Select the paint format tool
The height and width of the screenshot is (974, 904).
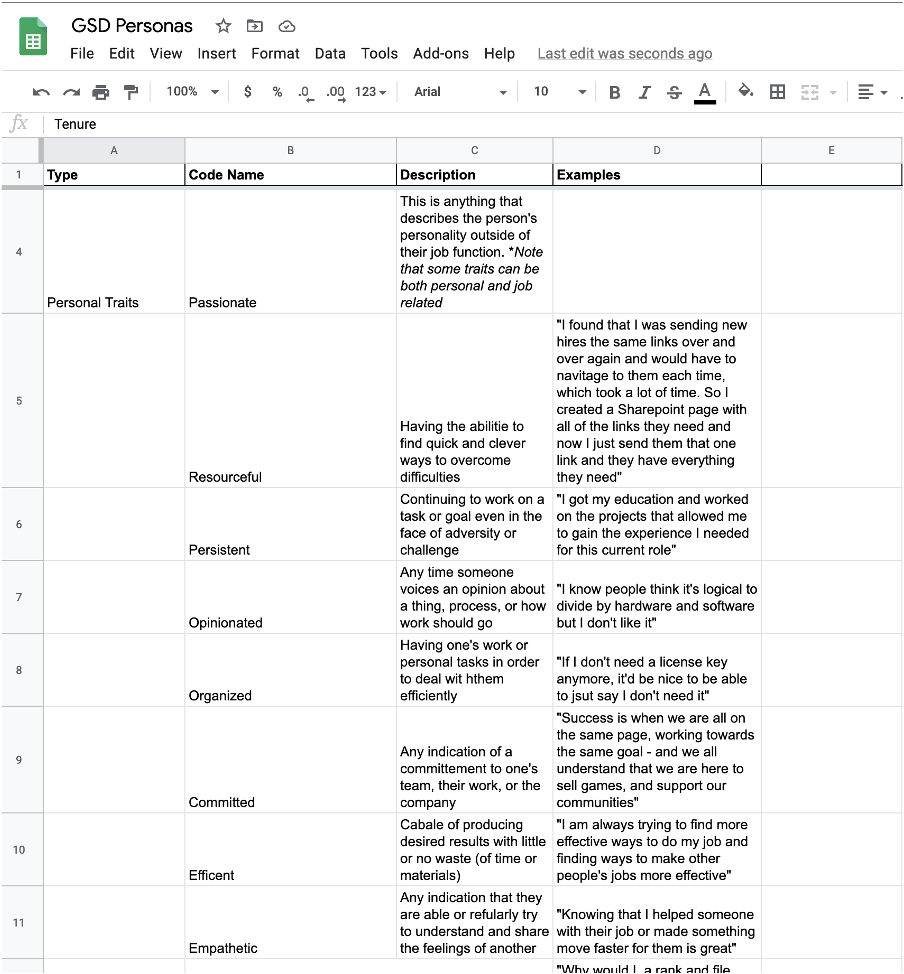click(x=130, y=93)
